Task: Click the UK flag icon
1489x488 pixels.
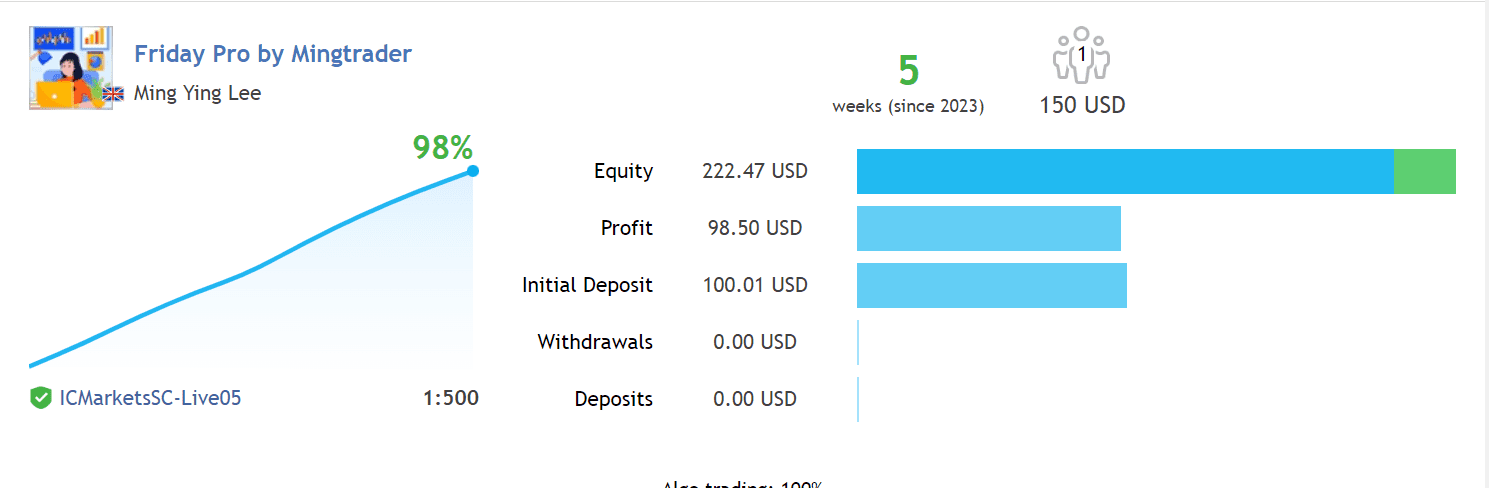Action: pyautogui.click(x=114, y=94)
